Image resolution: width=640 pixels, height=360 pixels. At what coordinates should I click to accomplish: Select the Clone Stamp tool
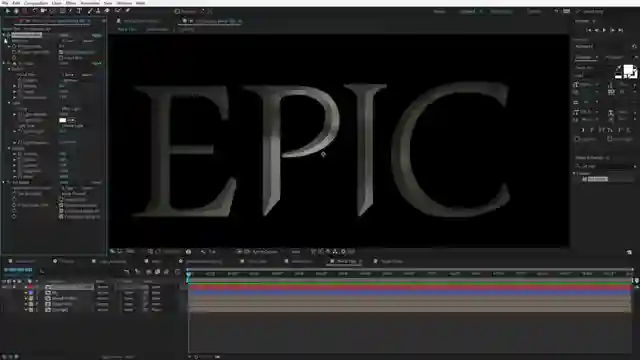pyautogui.click(x=98, y=11)
